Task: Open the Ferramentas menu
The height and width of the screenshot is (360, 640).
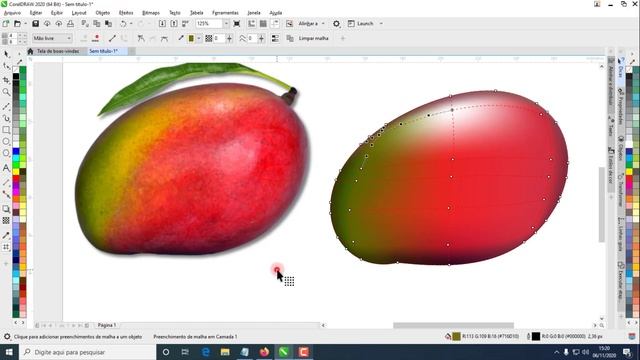Action: click(225, 13)
